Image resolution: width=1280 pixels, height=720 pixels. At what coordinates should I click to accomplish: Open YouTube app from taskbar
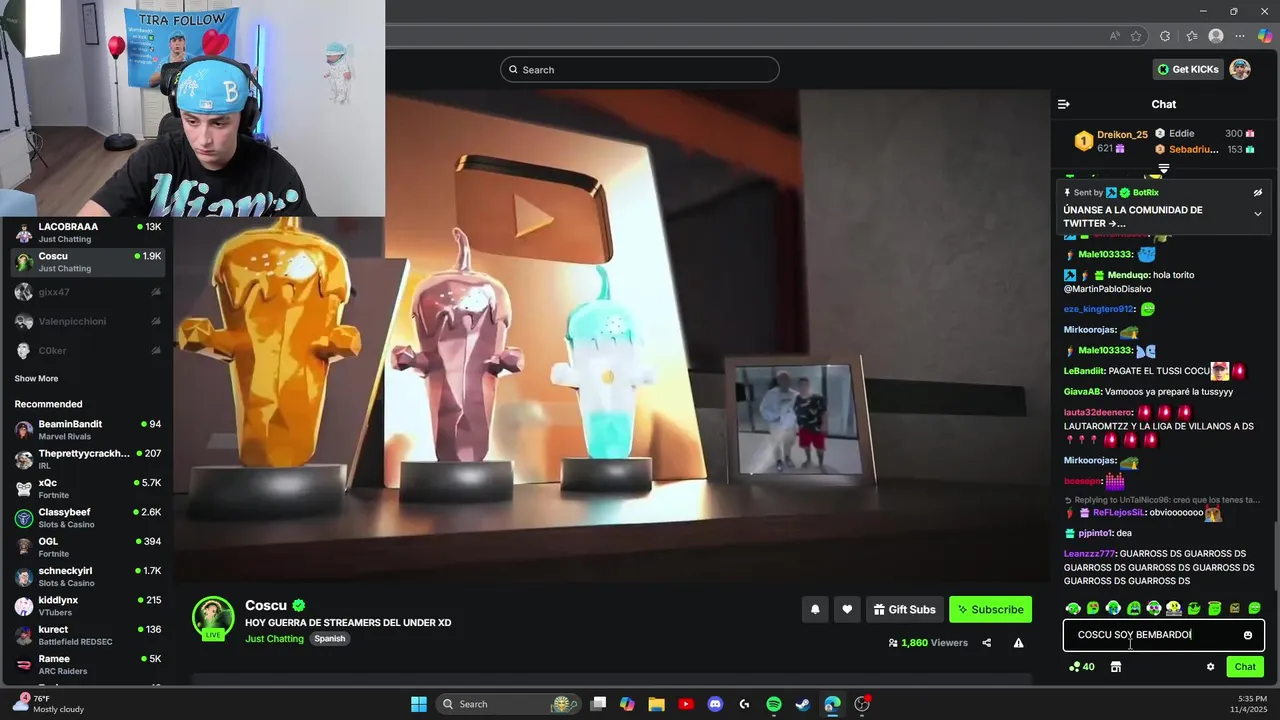pos(685,704)
